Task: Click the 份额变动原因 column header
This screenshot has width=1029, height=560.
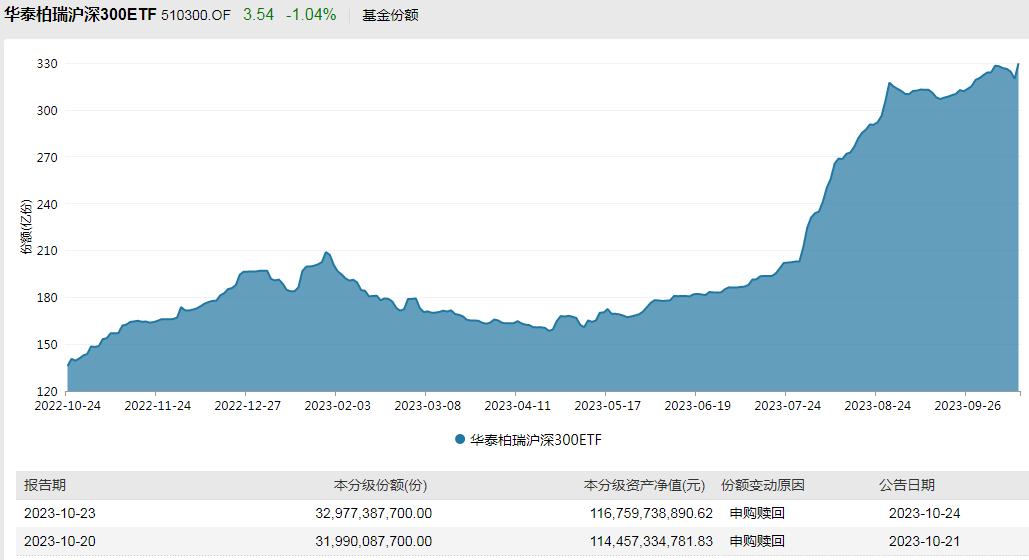Action: (763, 485)
